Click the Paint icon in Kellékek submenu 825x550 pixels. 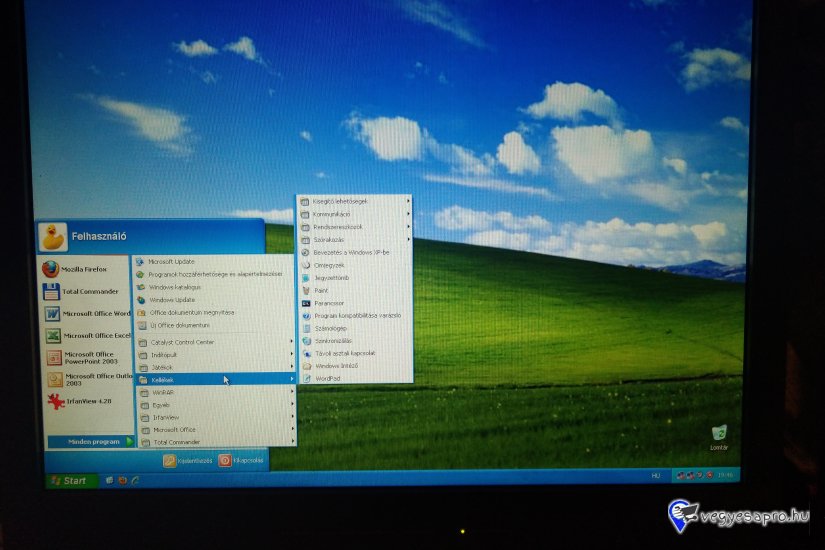(x=320, y=290)
